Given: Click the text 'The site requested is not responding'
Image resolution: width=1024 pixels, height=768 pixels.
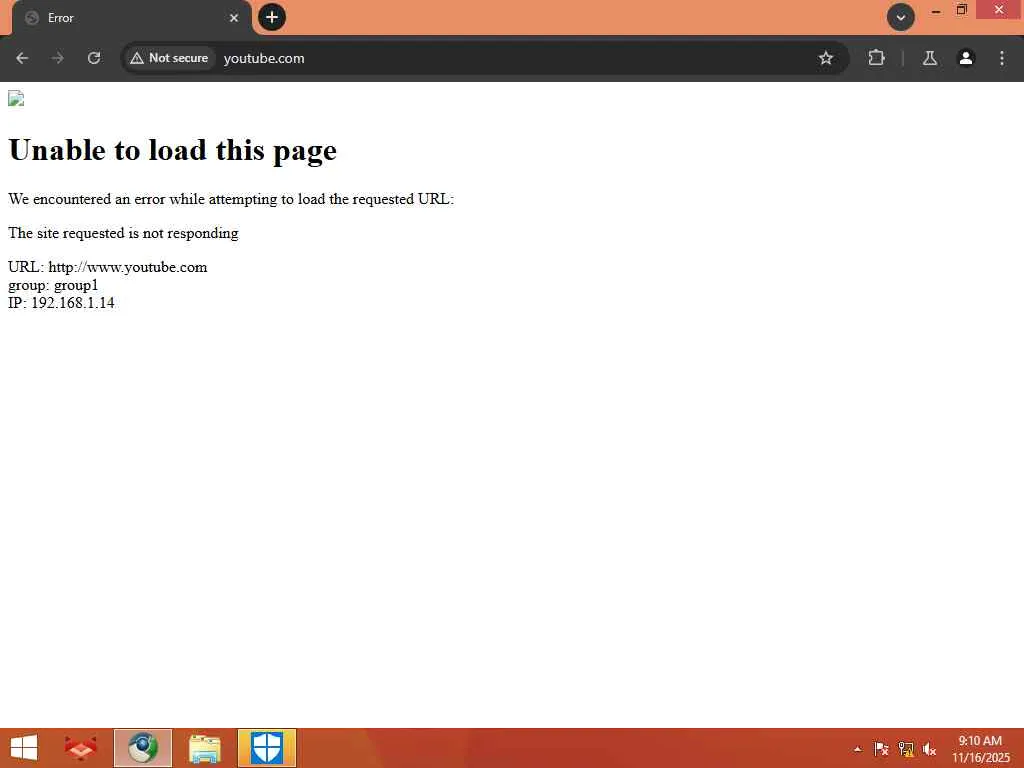Looking at the screenshot, I should (123, 233).
